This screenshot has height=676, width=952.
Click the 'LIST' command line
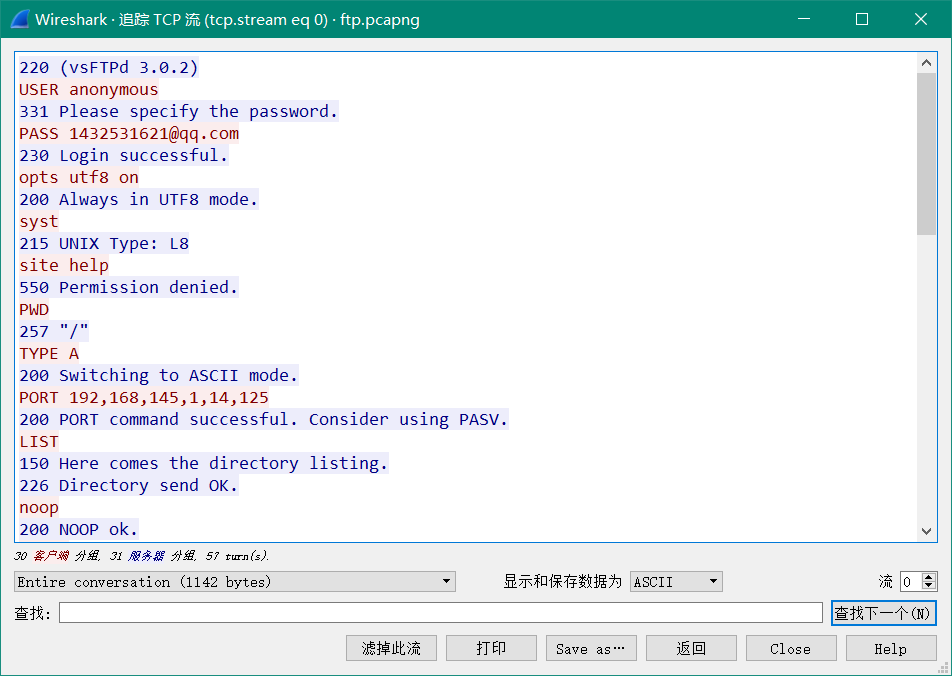click(x=39, y=442)
